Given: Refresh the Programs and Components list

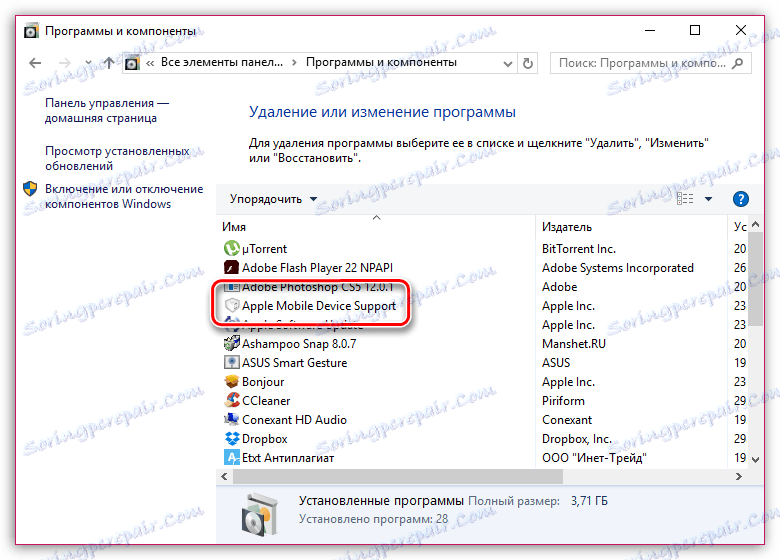Looking at the screenshot, I should [528, 63].
